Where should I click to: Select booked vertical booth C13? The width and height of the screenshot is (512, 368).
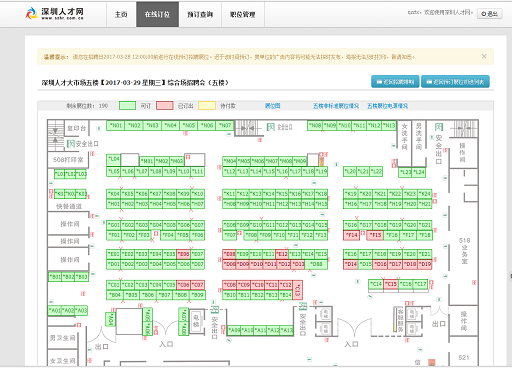tap(298, 290)
